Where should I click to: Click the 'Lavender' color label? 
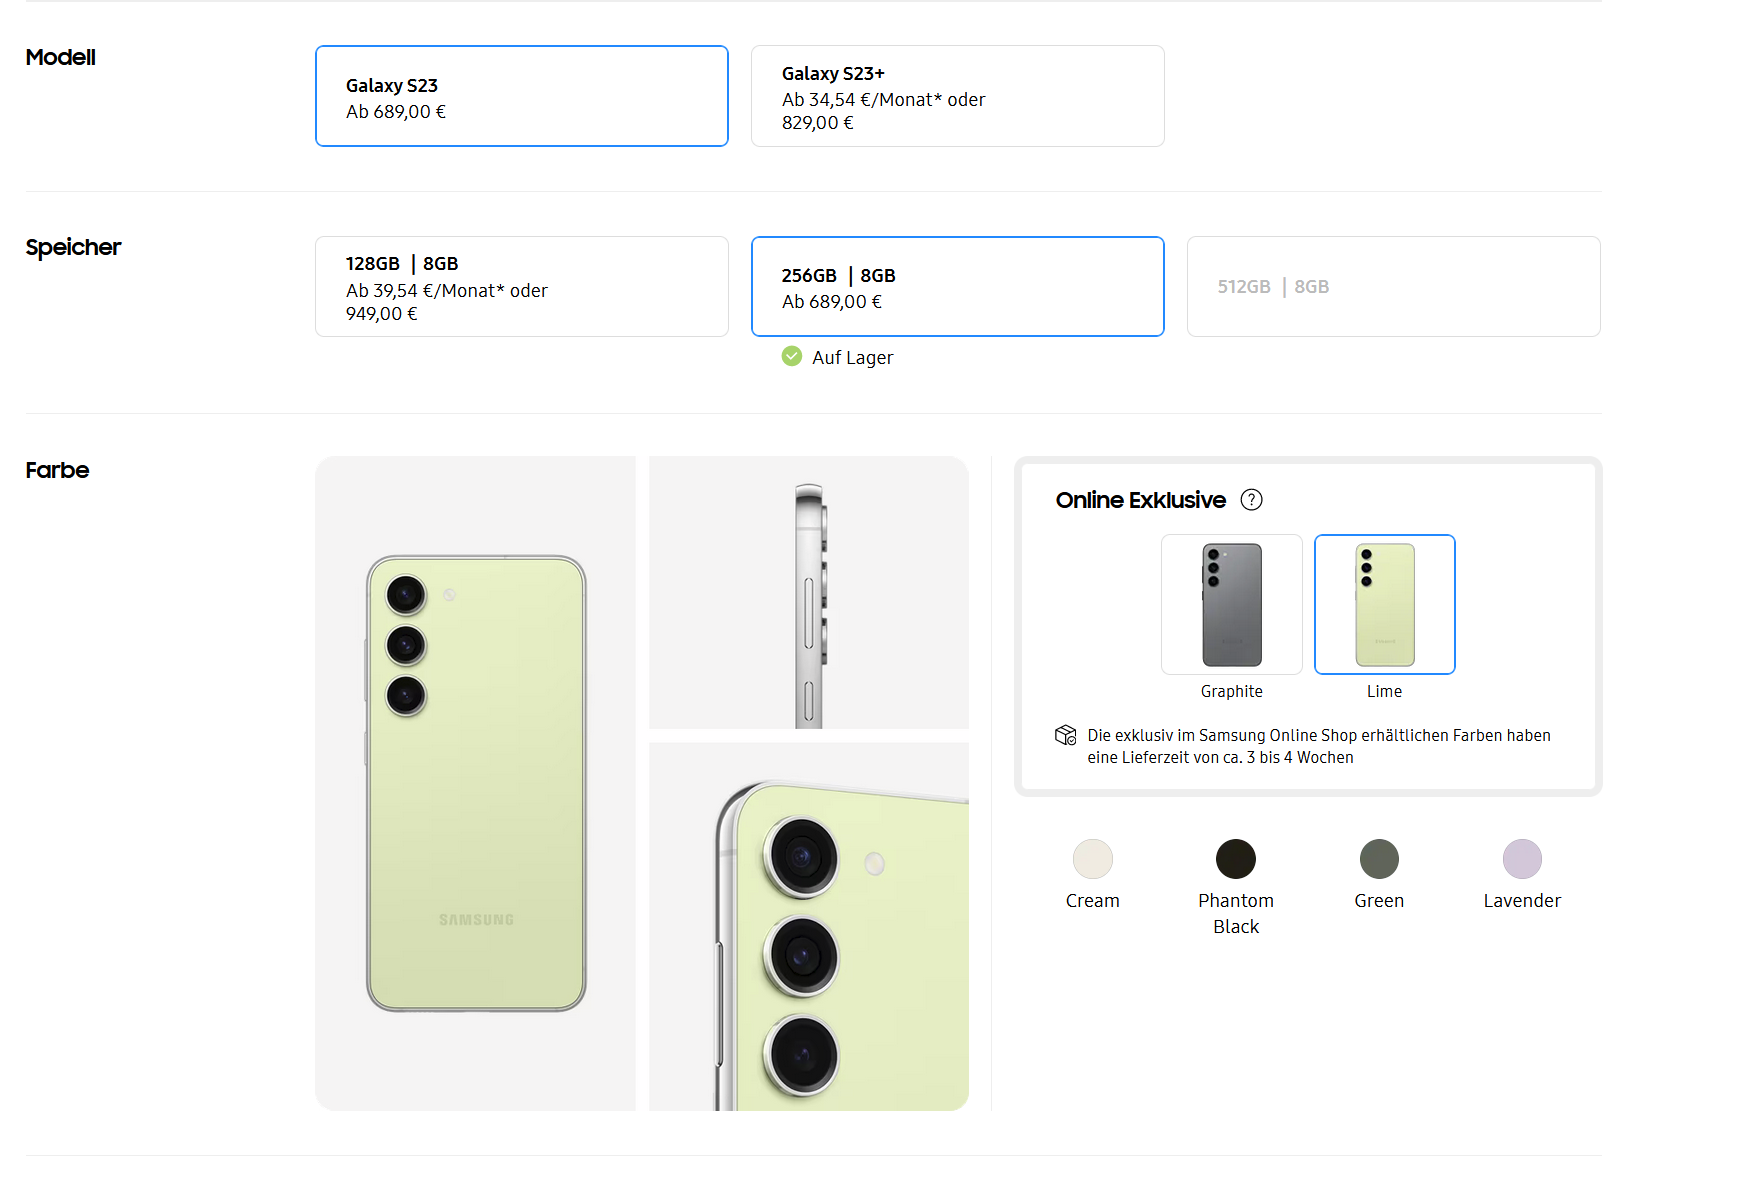pyautogui.click(x=1522, y=901)
